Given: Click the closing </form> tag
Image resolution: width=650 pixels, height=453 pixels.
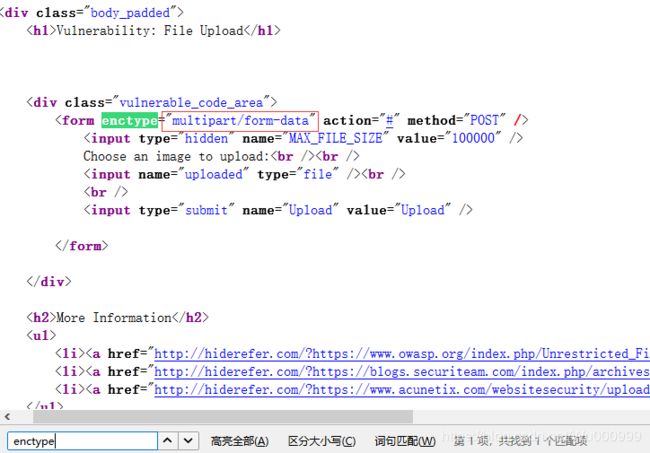Looking at the screenshot, I should 82,246.
